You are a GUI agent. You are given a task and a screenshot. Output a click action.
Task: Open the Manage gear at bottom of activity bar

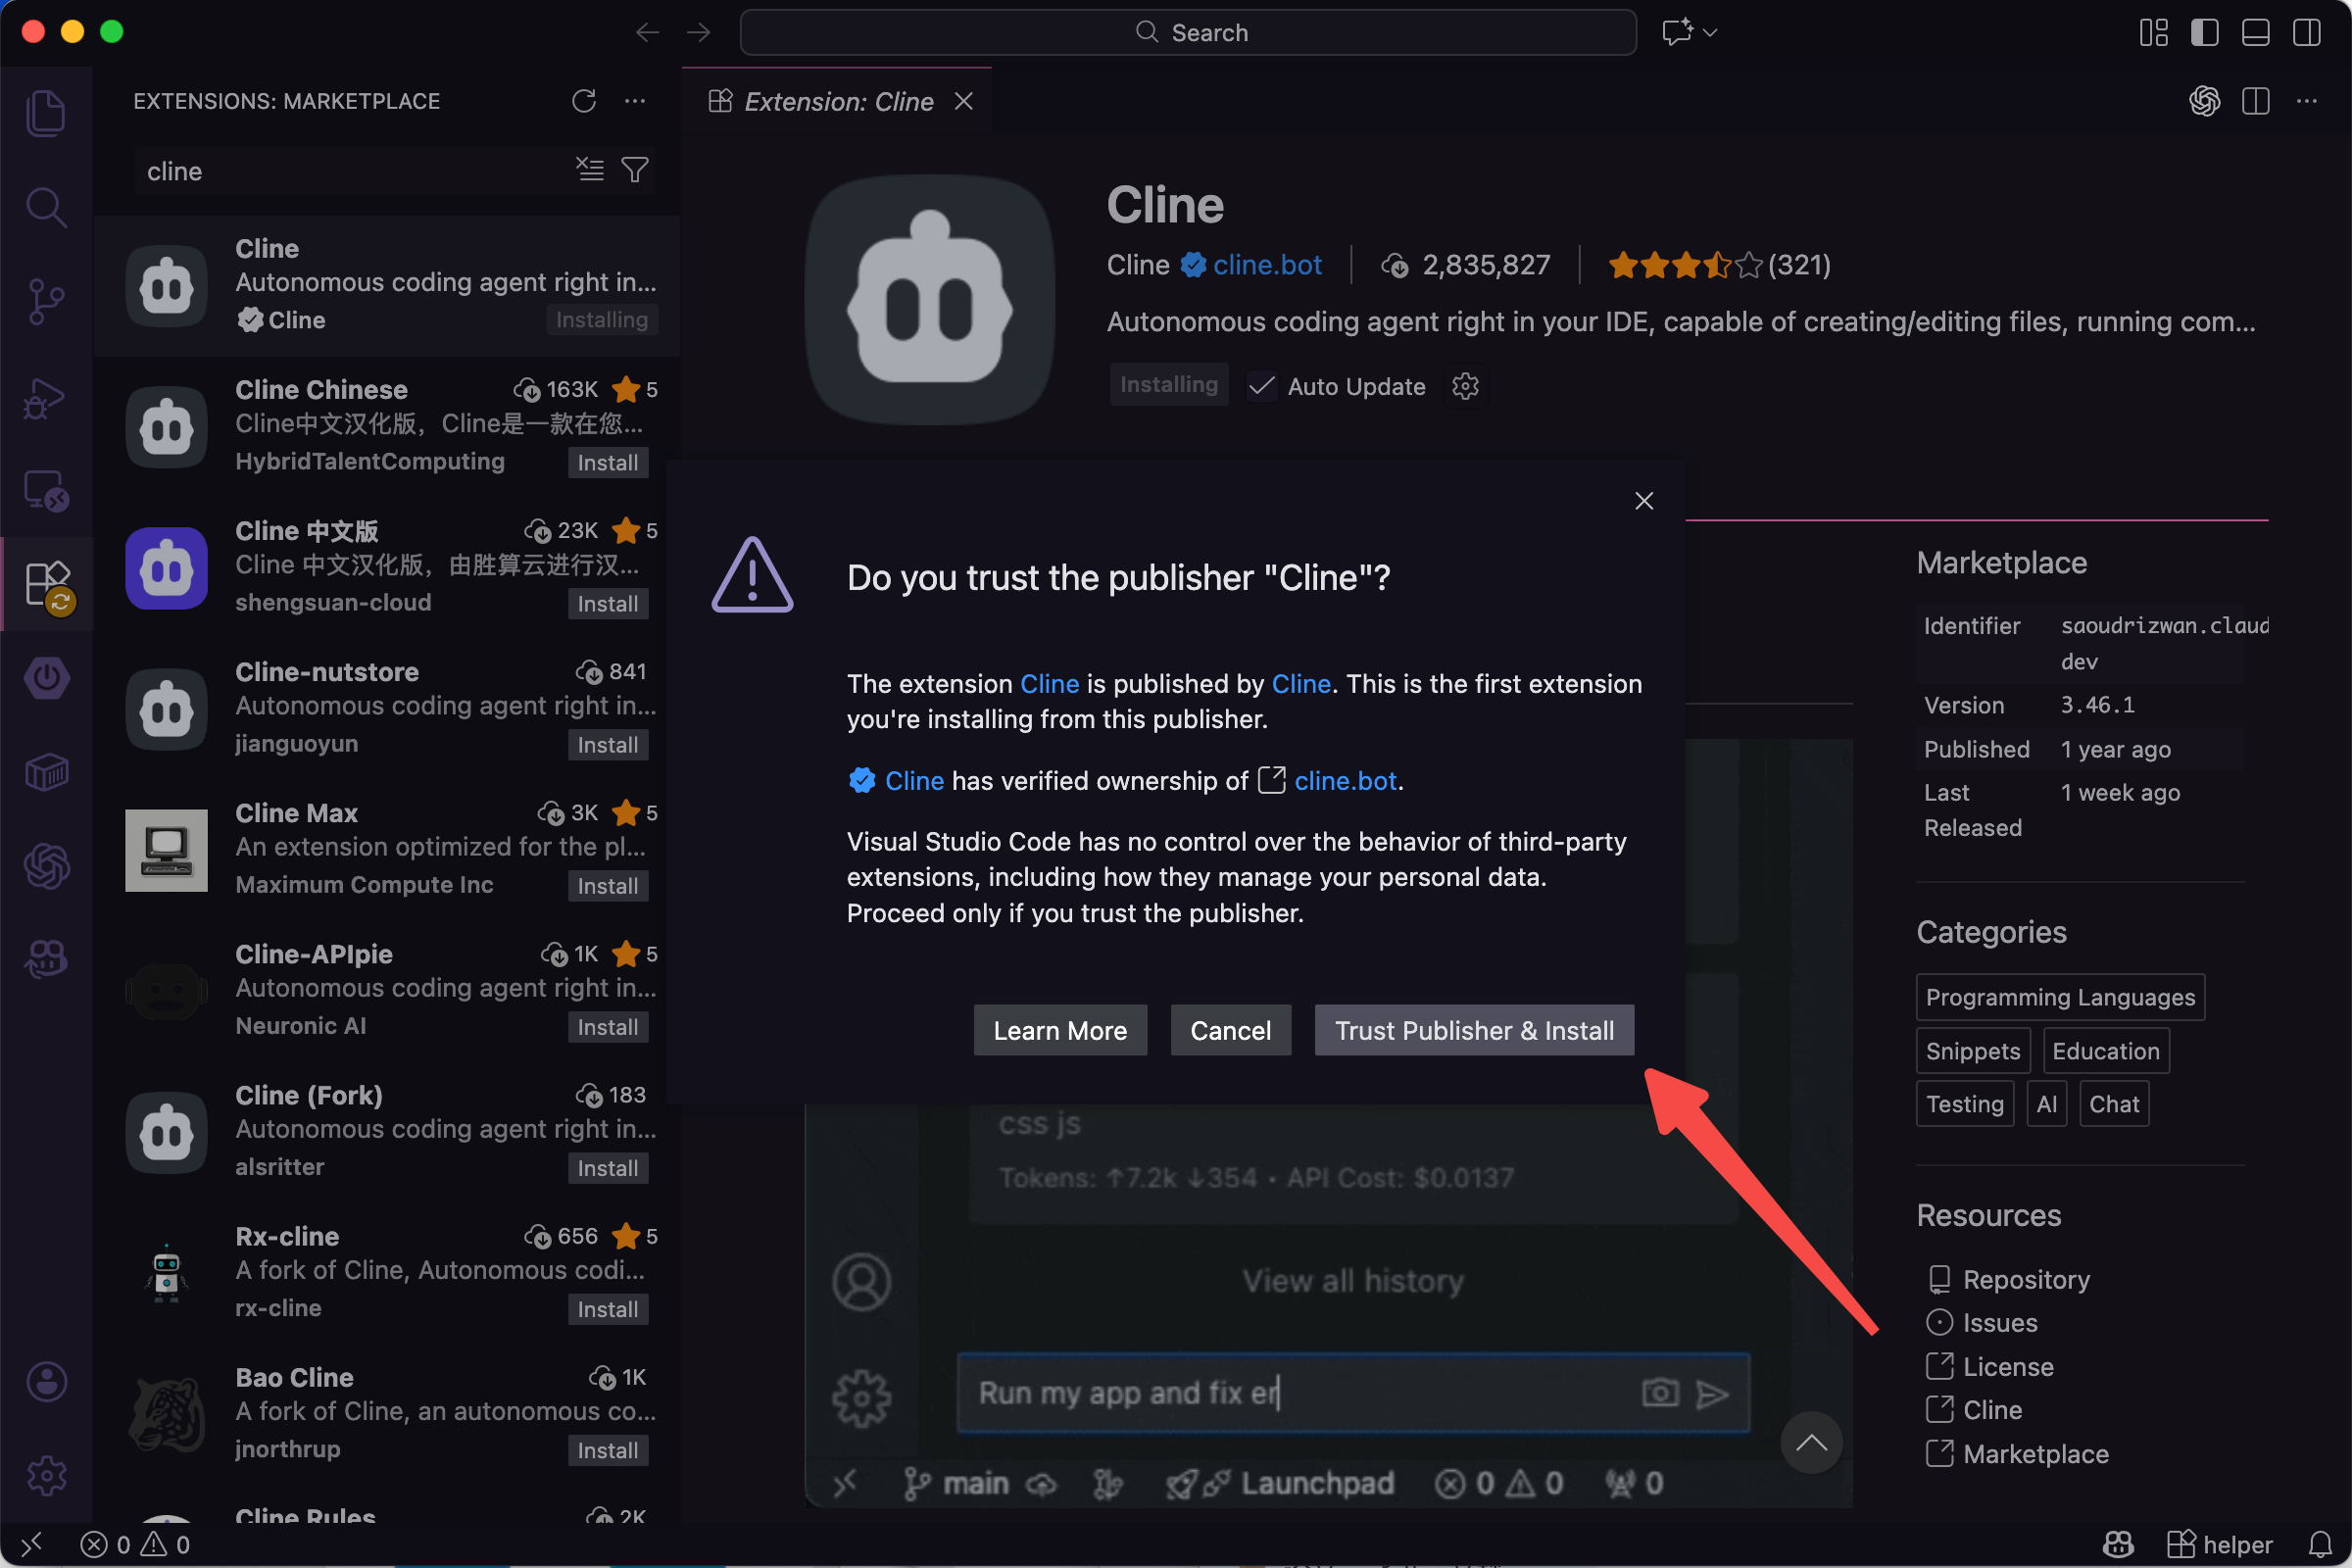pyautogui.click(x=46, y=1475)
